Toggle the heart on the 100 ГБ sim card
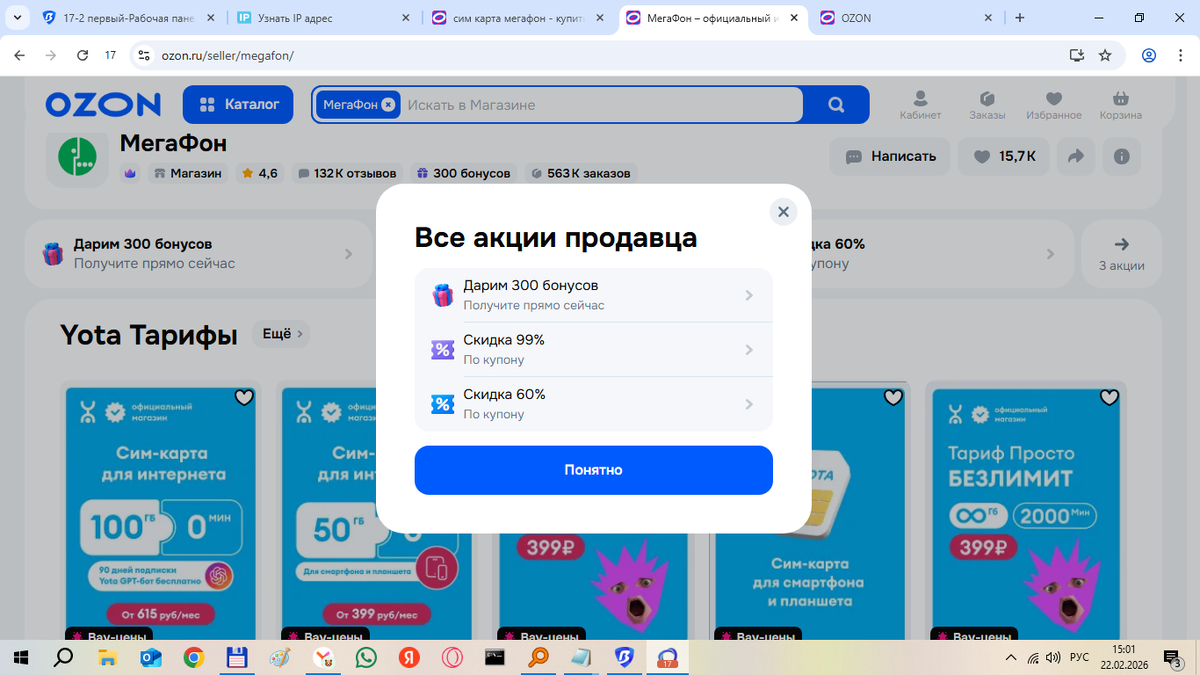 [244, 397]
